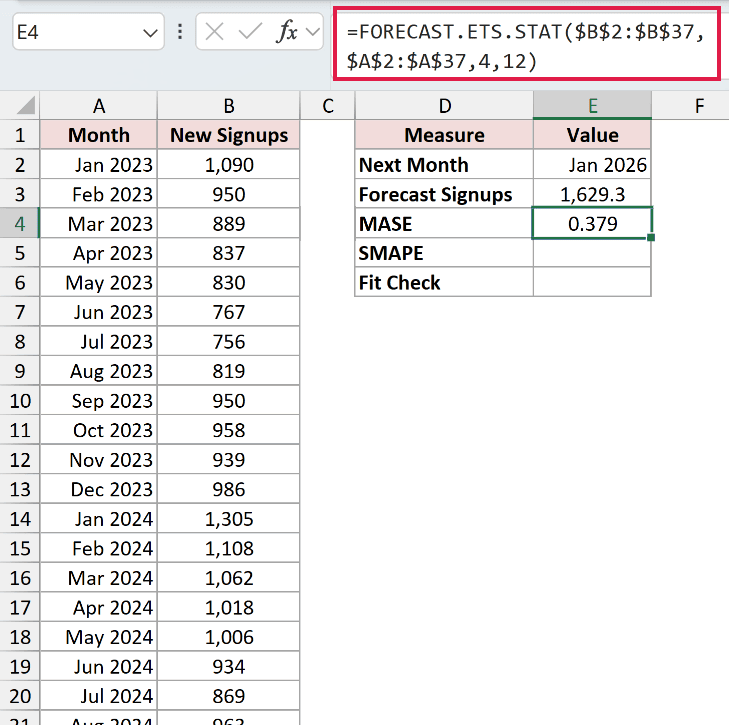Click the cell containing 869
The image size is (729, 725).
[229, 696]
